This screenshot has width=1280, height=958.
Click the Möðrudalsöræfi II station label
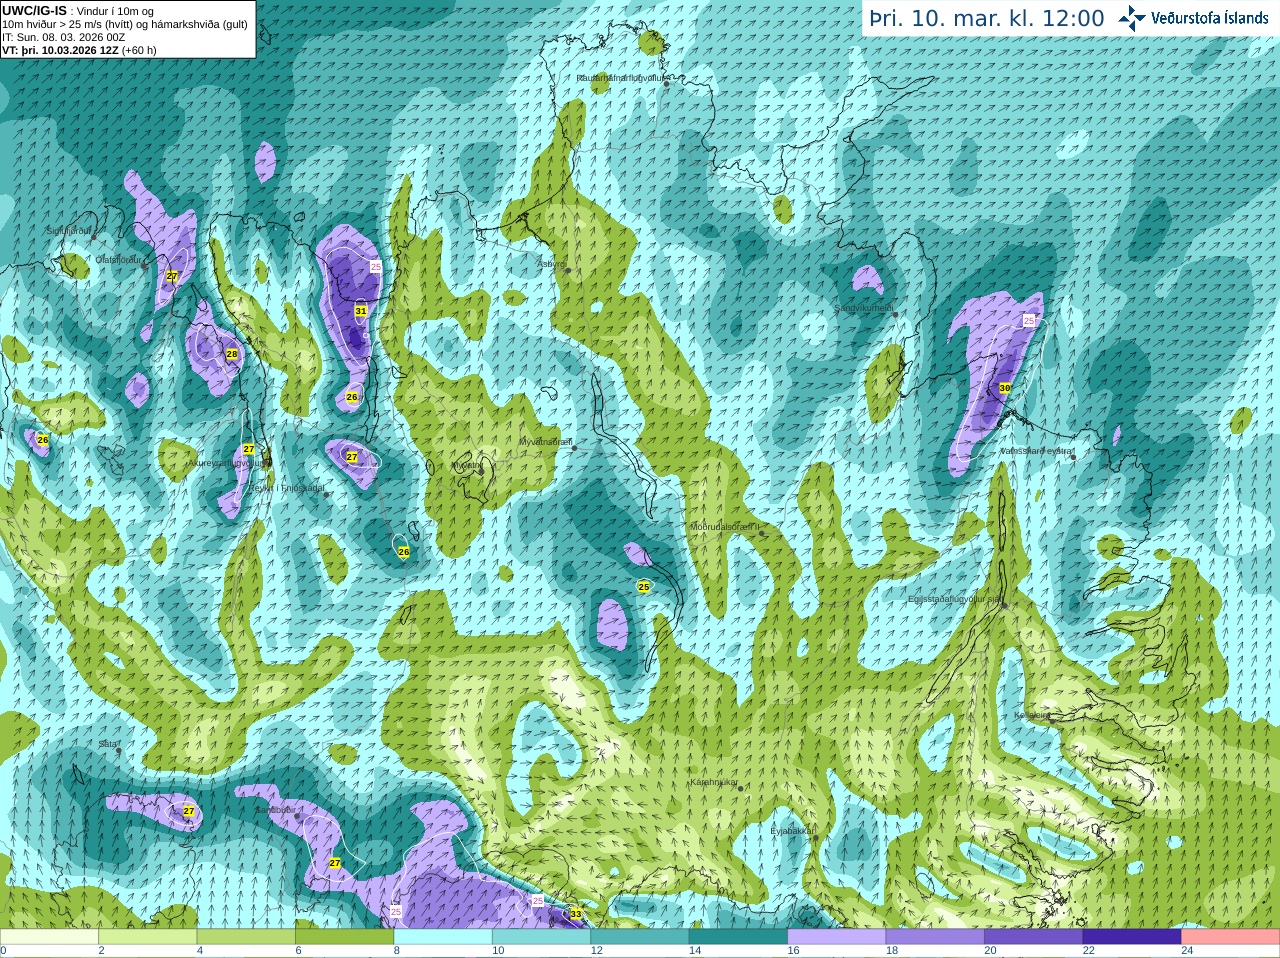725,527
